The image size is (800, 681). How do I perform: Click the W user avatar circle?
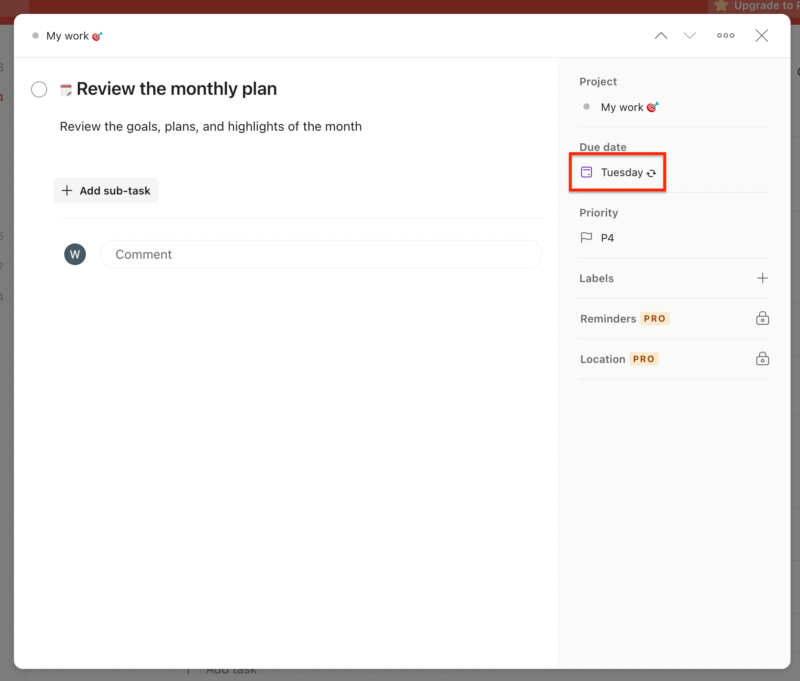tap(74, 254)
